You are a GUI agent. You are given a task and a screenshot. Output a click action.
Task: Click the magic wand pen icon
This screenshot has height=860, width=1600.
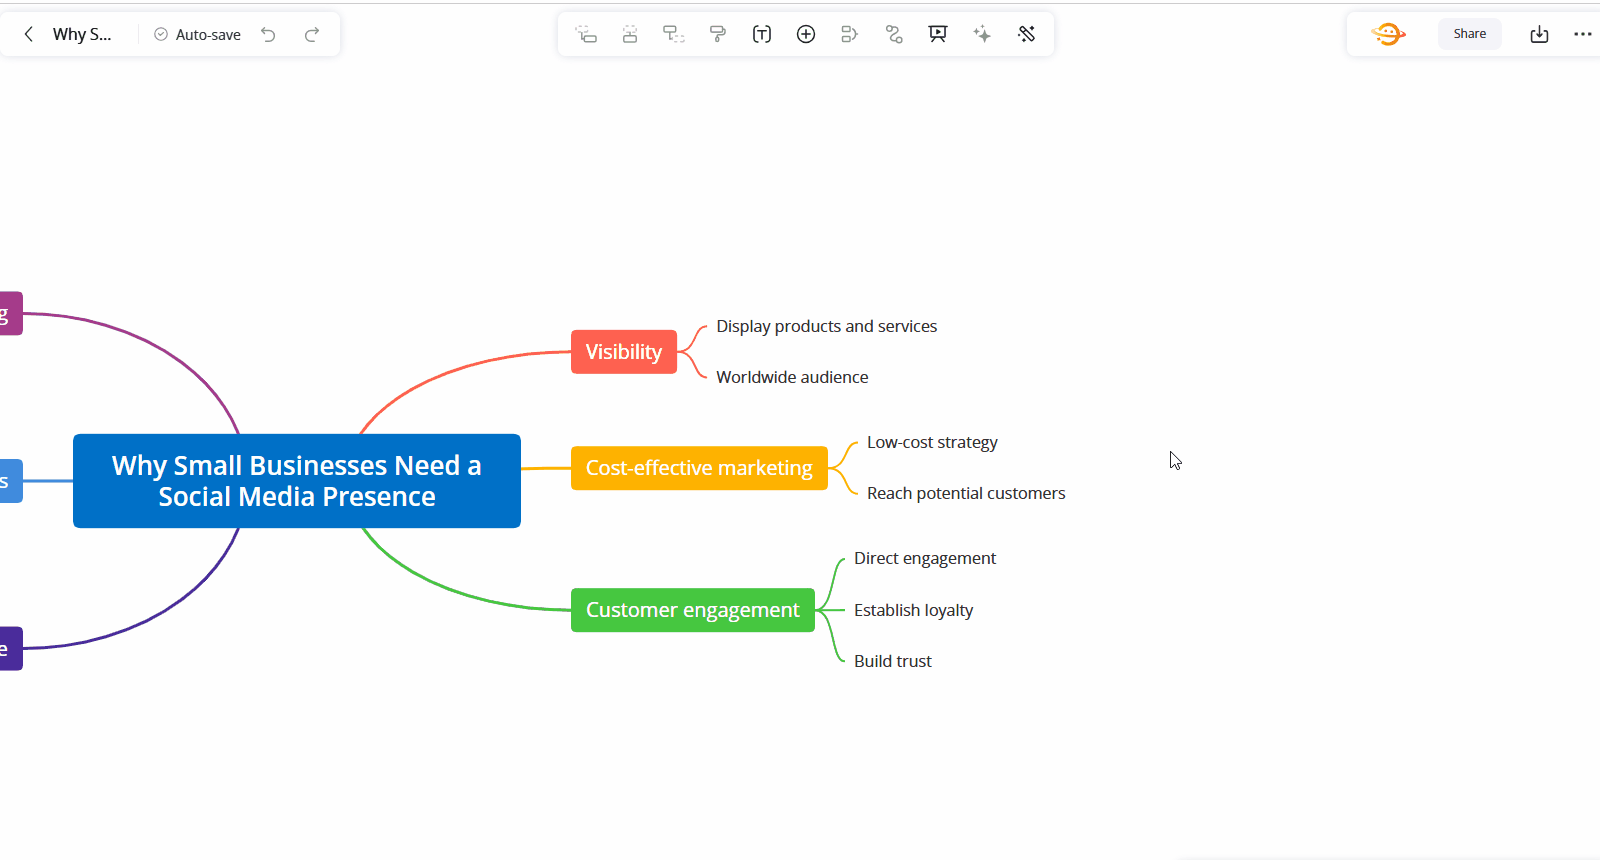pos(1026,34)
